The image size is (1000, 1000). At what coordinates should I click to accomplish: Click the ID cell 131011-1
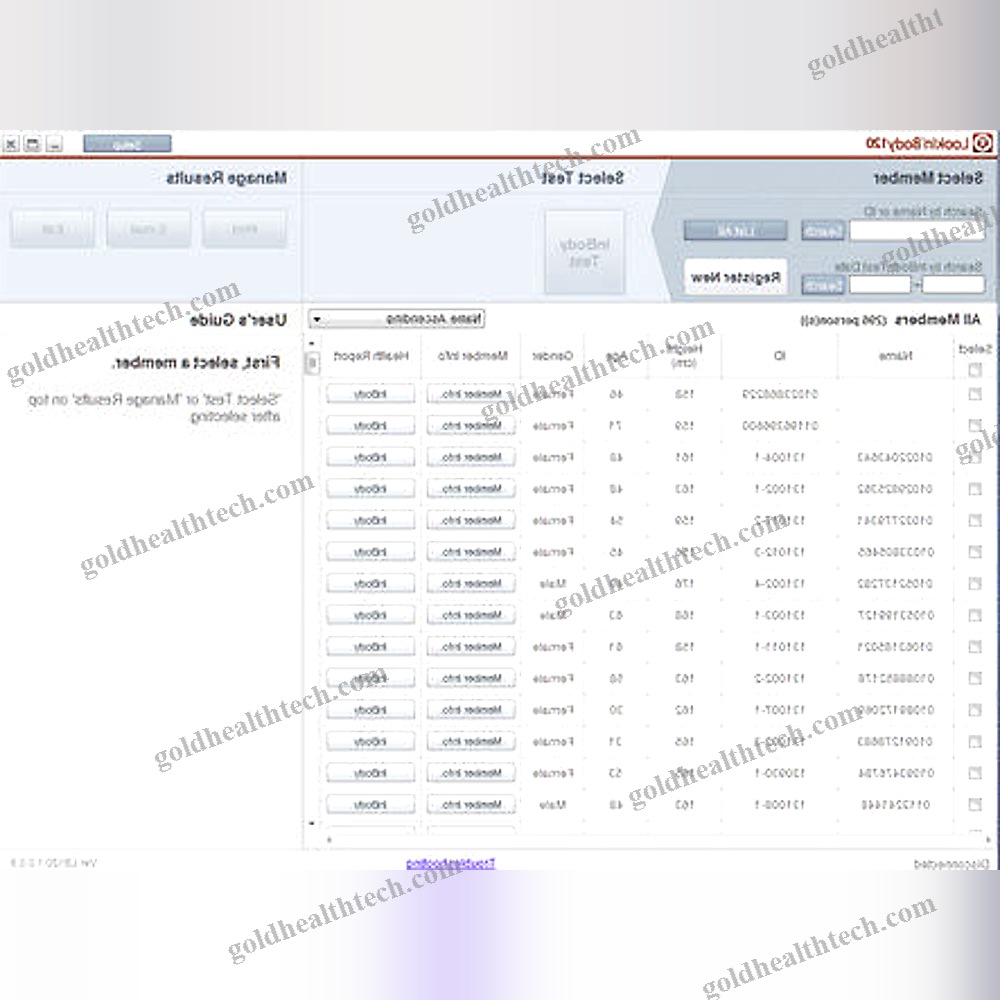pos(780,647)
